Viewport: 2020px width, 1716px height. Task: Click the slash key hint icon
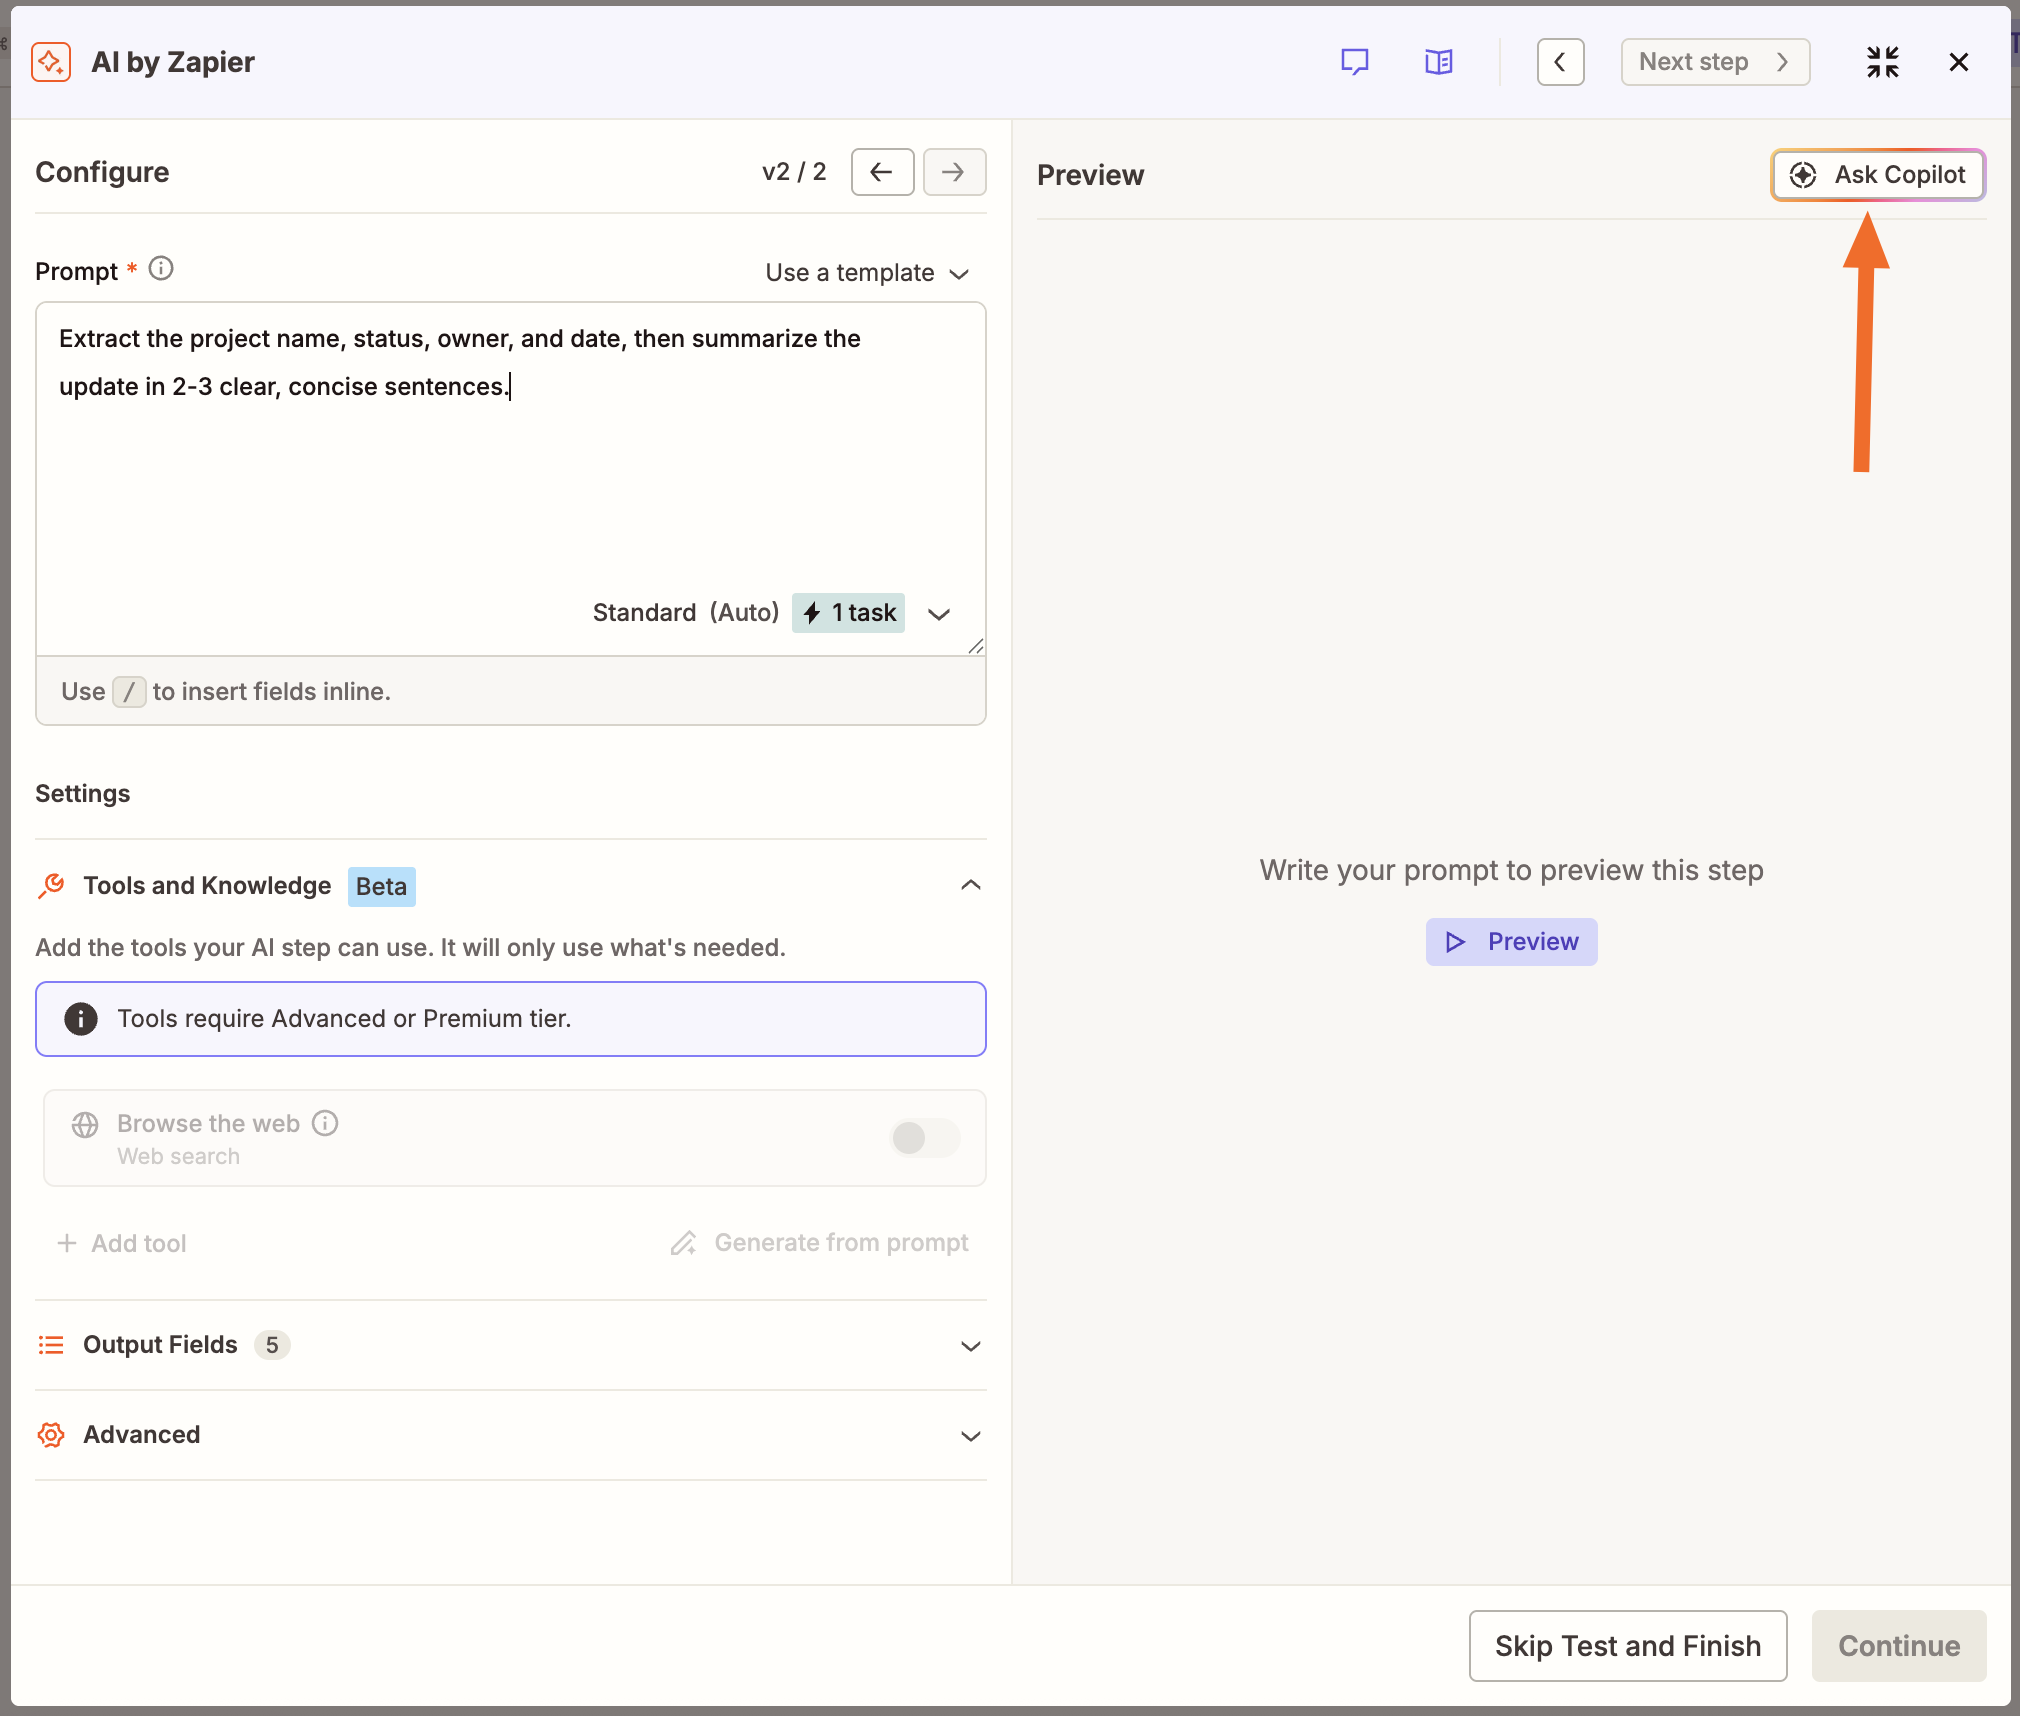(x=129, y=692)
